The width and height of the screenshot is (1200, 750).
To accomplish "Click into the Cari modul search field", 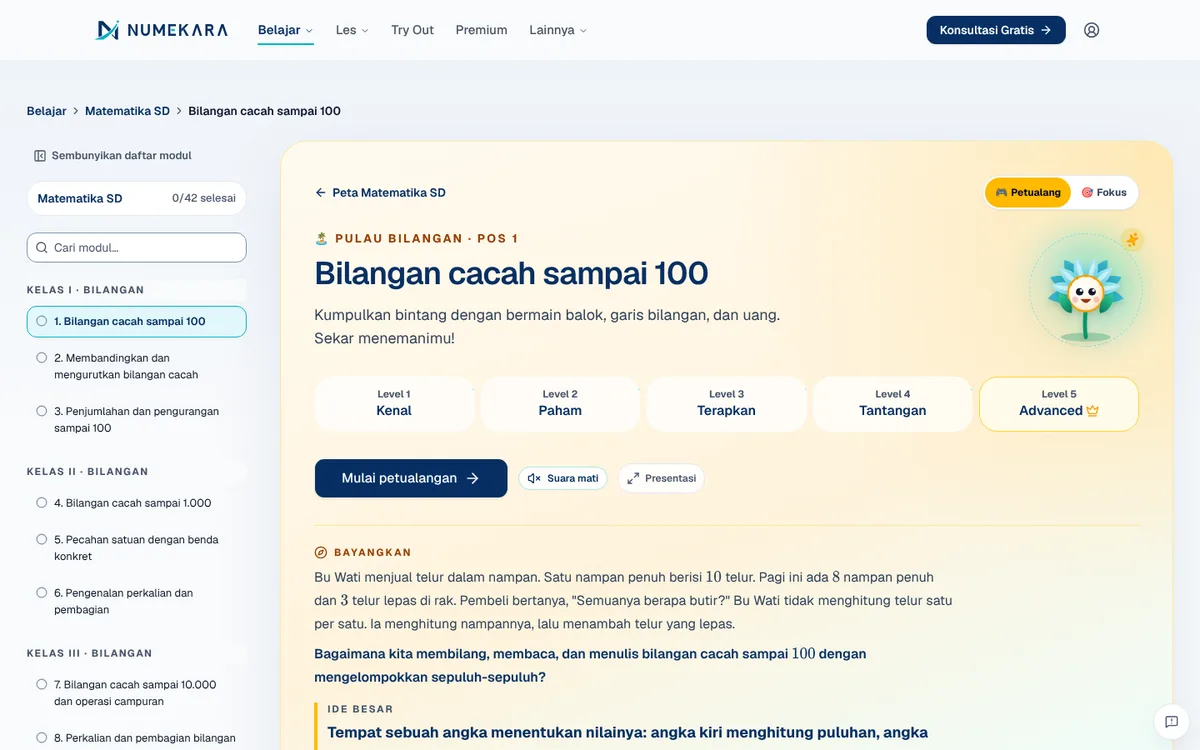I will click(136, 248).
